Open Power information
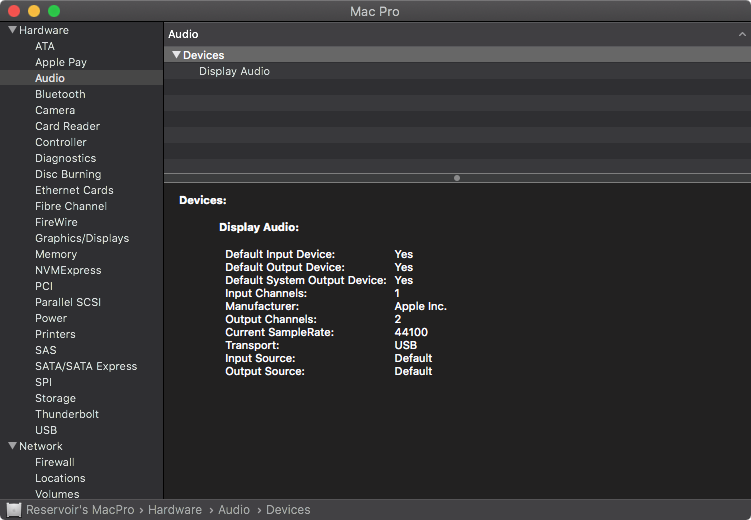 (51, 318)
